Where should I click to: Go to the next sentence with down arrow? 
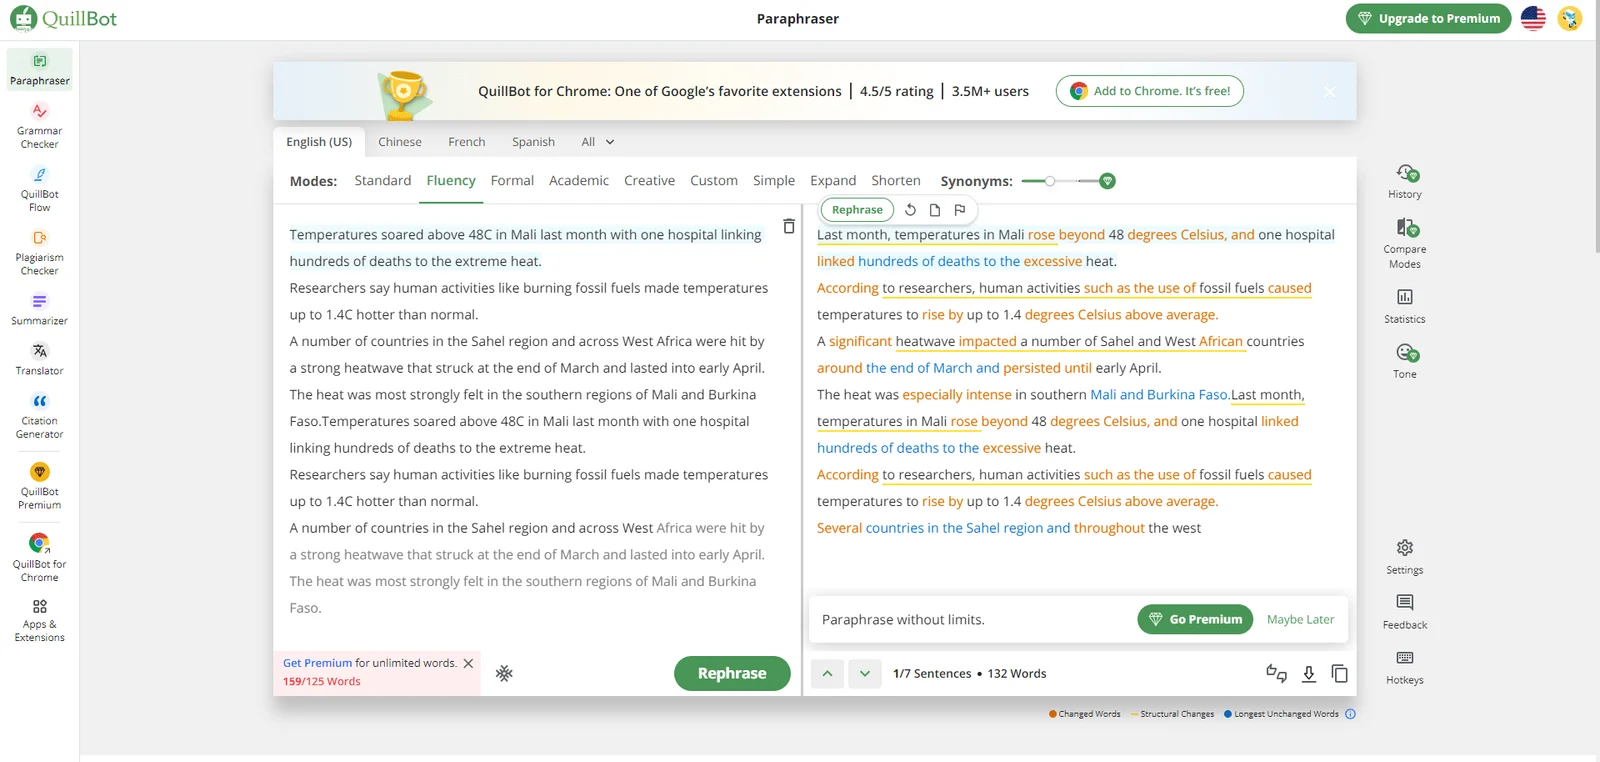pos(865,674)
